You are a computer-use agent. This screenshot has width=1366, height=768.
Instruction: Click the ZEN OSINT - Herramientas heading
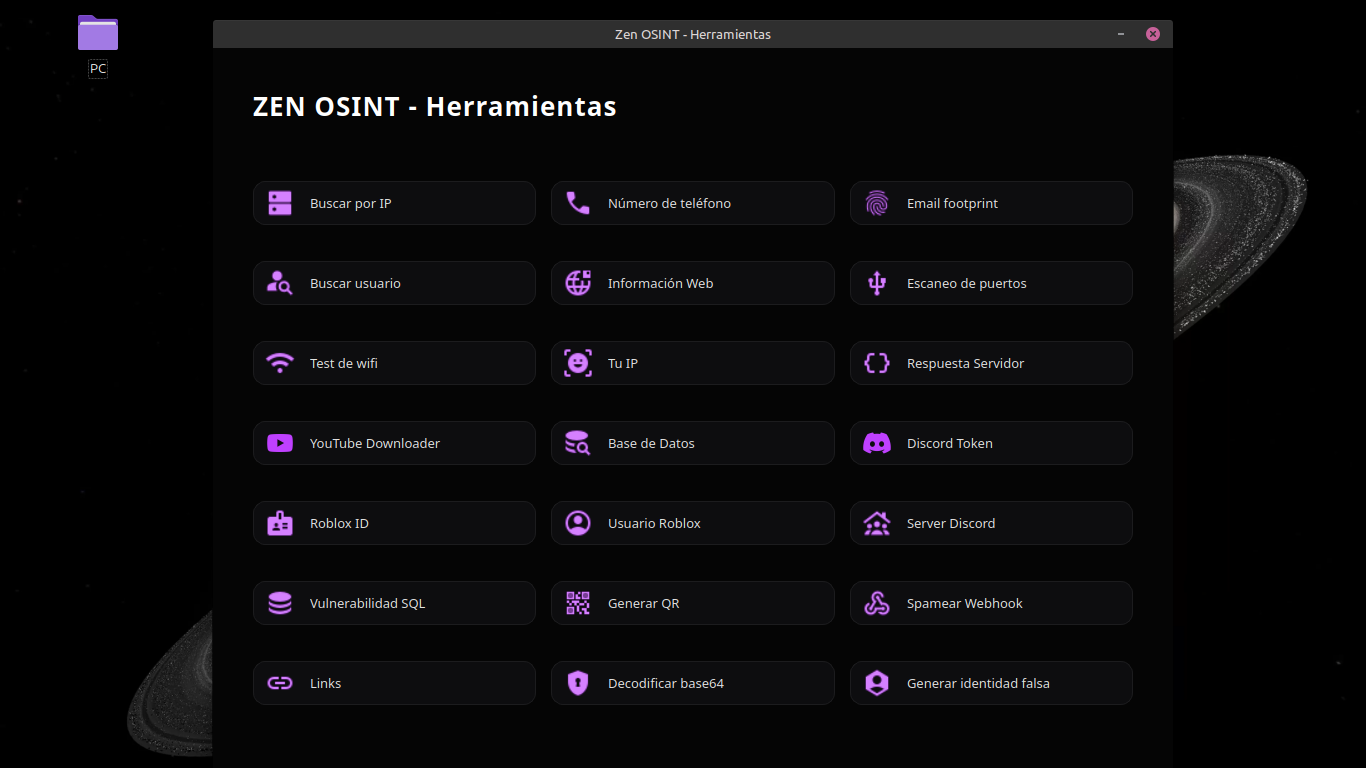click(x=435, y=106)
